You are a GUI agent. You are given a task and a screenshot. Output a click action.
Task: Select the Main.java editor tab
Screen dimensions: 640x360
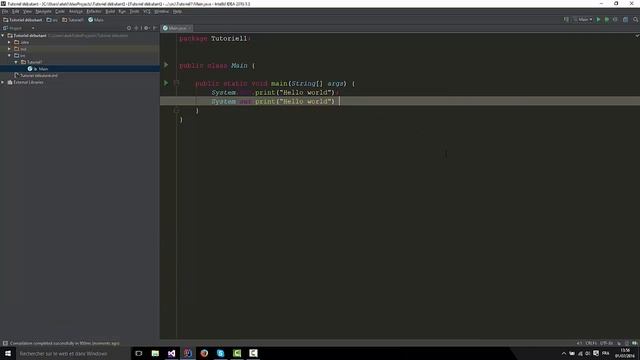click(x=177, y=28)
